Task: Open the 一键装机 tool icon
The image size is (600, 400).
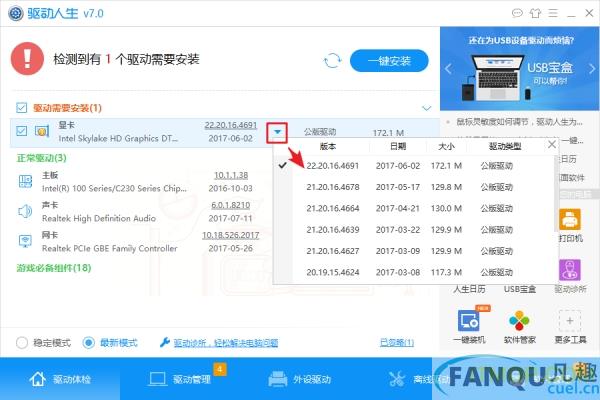Action: point(469,320)
